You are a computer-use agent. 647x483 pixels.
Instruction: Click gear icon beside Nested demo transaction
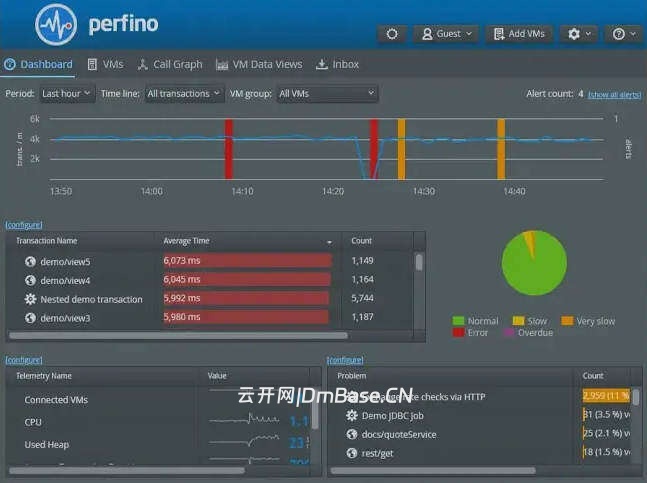coord(30,299)
